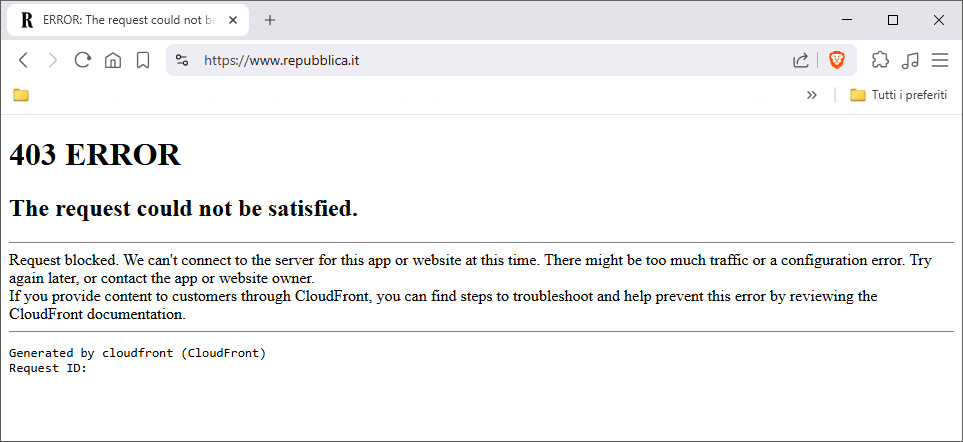The image size is (963, 442).
Task: Open the home page button
Action: click(x=112, y=60)
